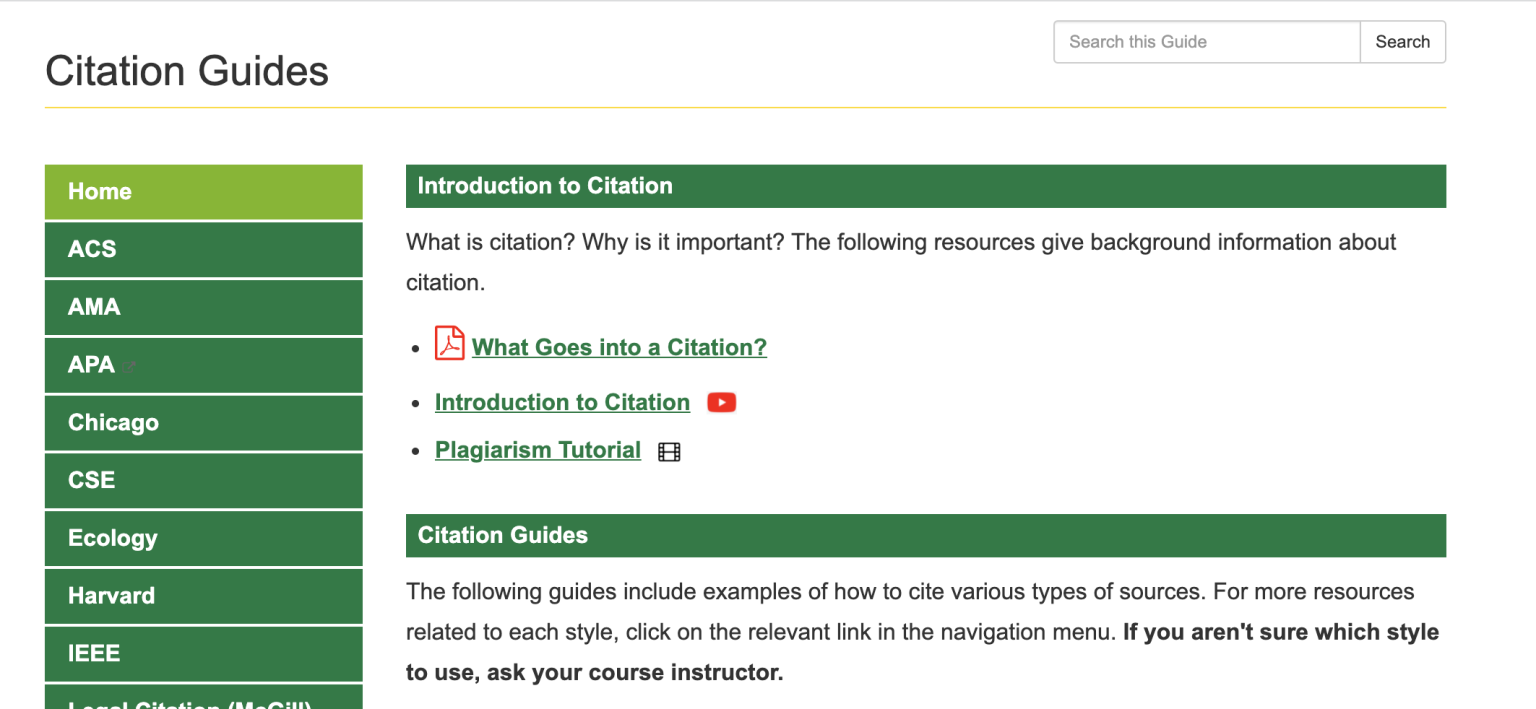Click the Search button
Screen dimensions: 1536x709
[x=1402, y=42]
